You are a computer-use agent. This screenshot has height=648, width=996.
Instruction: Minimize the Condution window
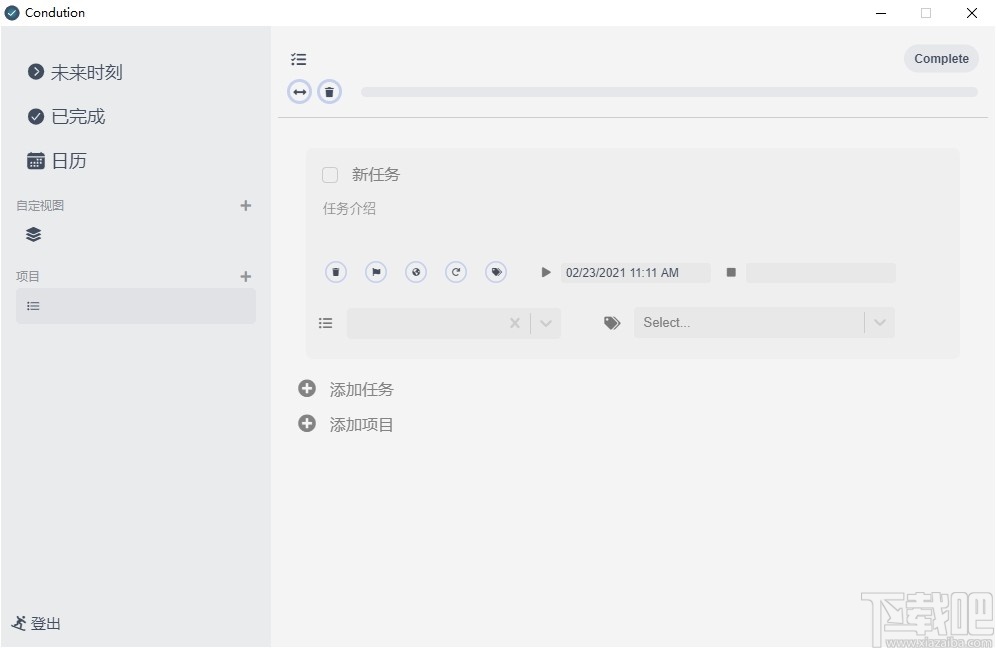tap(881, 13)
